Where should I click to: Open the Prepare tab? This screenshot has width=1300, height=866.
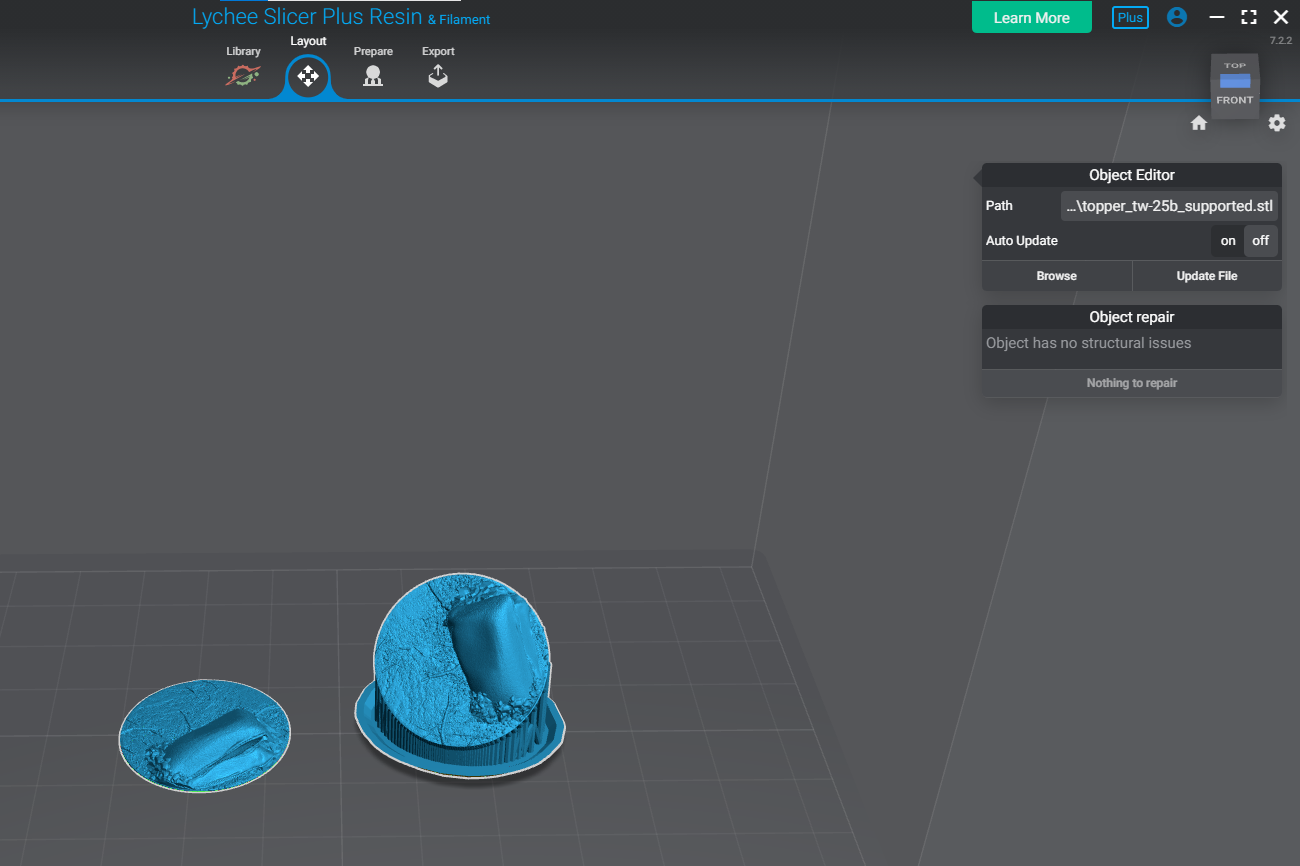click(373, 66)
